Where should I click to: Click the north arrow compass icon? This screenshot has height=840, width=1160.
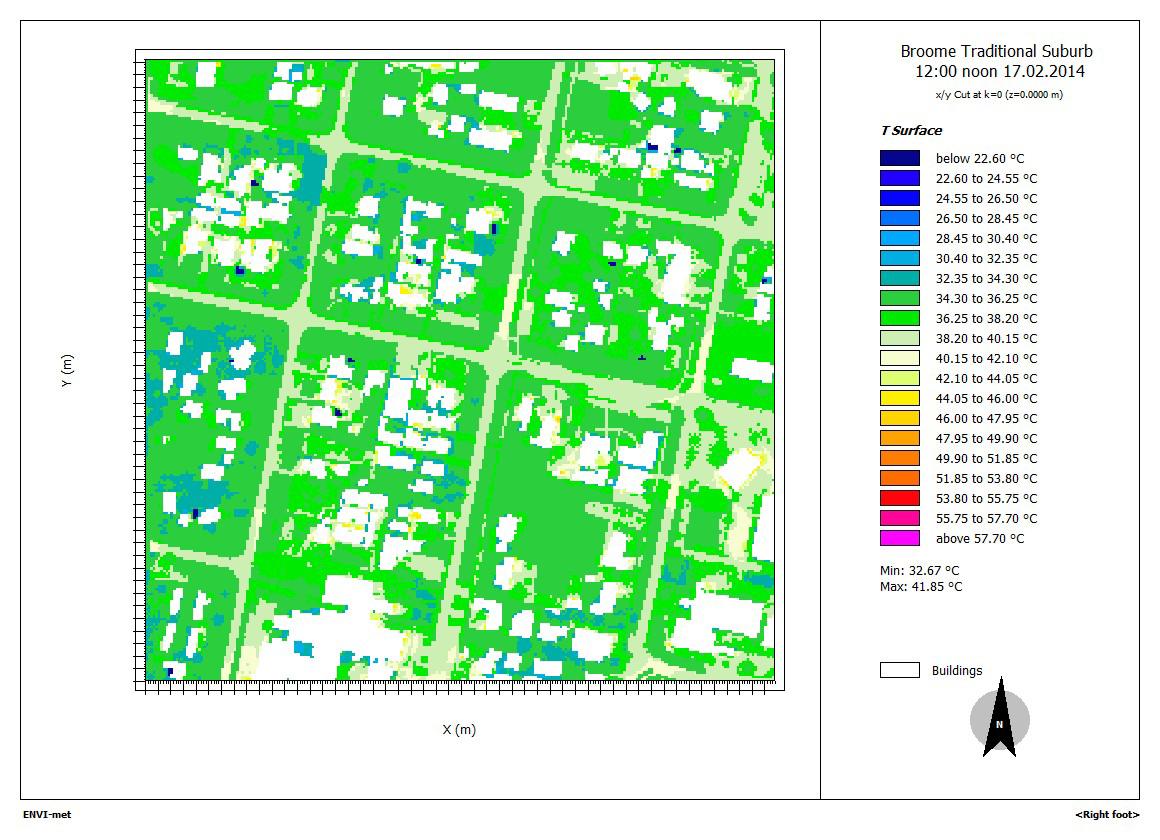tap(999, 718)
